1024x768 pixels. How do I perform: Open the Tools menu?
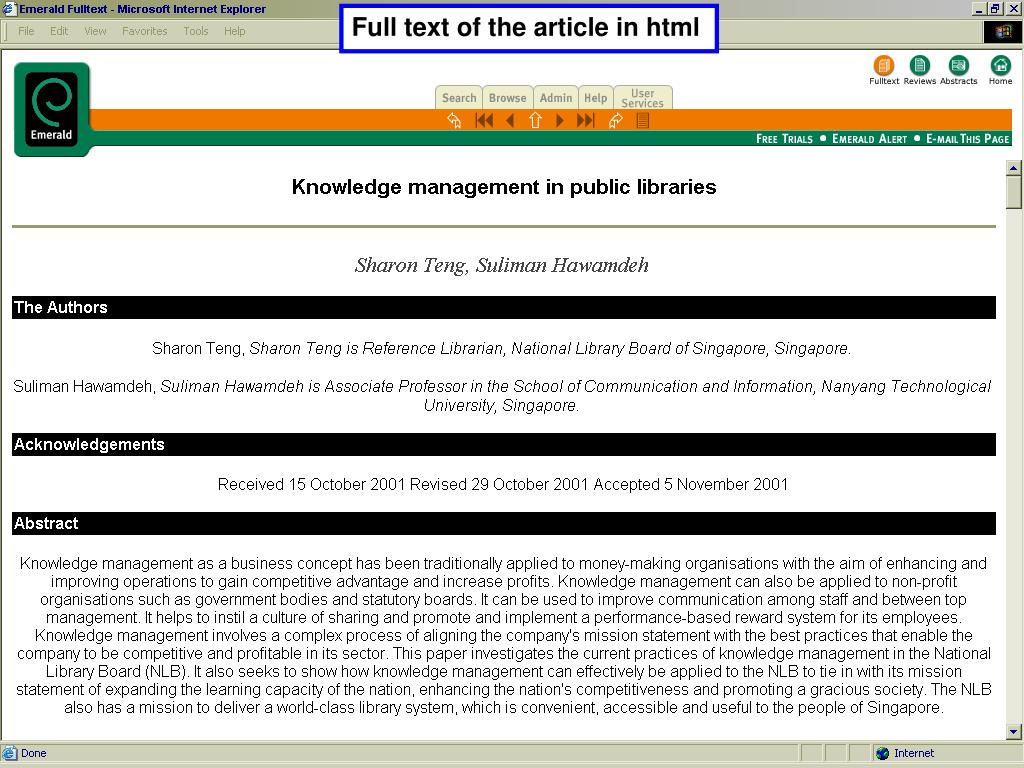tap(195, 31)
